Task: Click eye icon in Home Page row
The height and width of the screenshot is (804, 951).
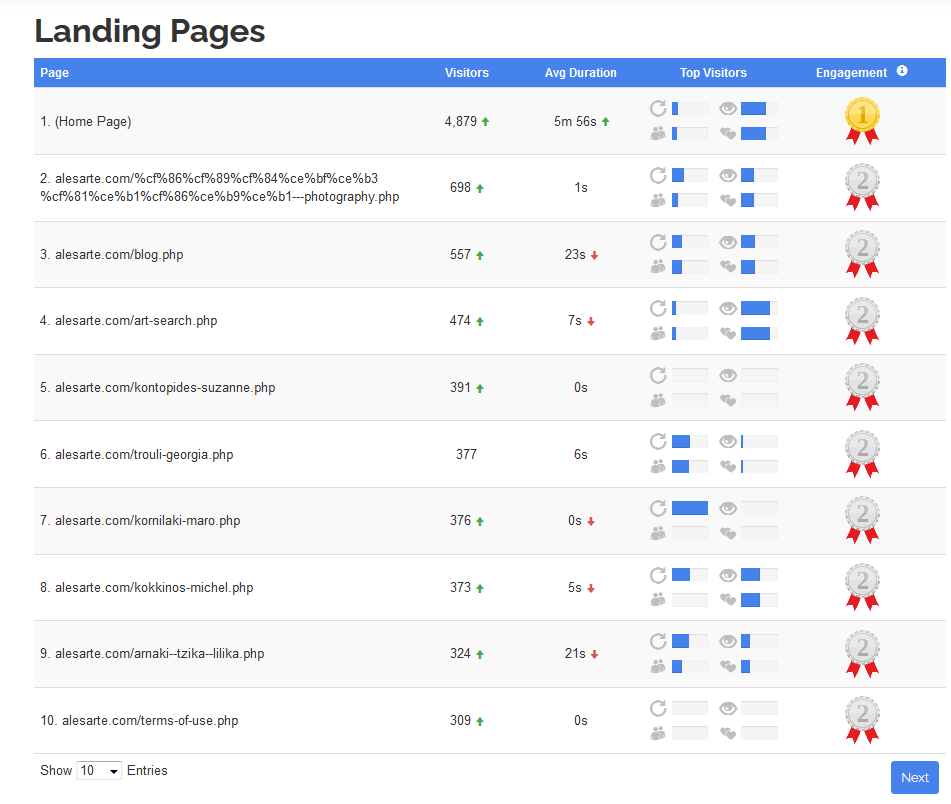Action: click(x=728, y=109)
